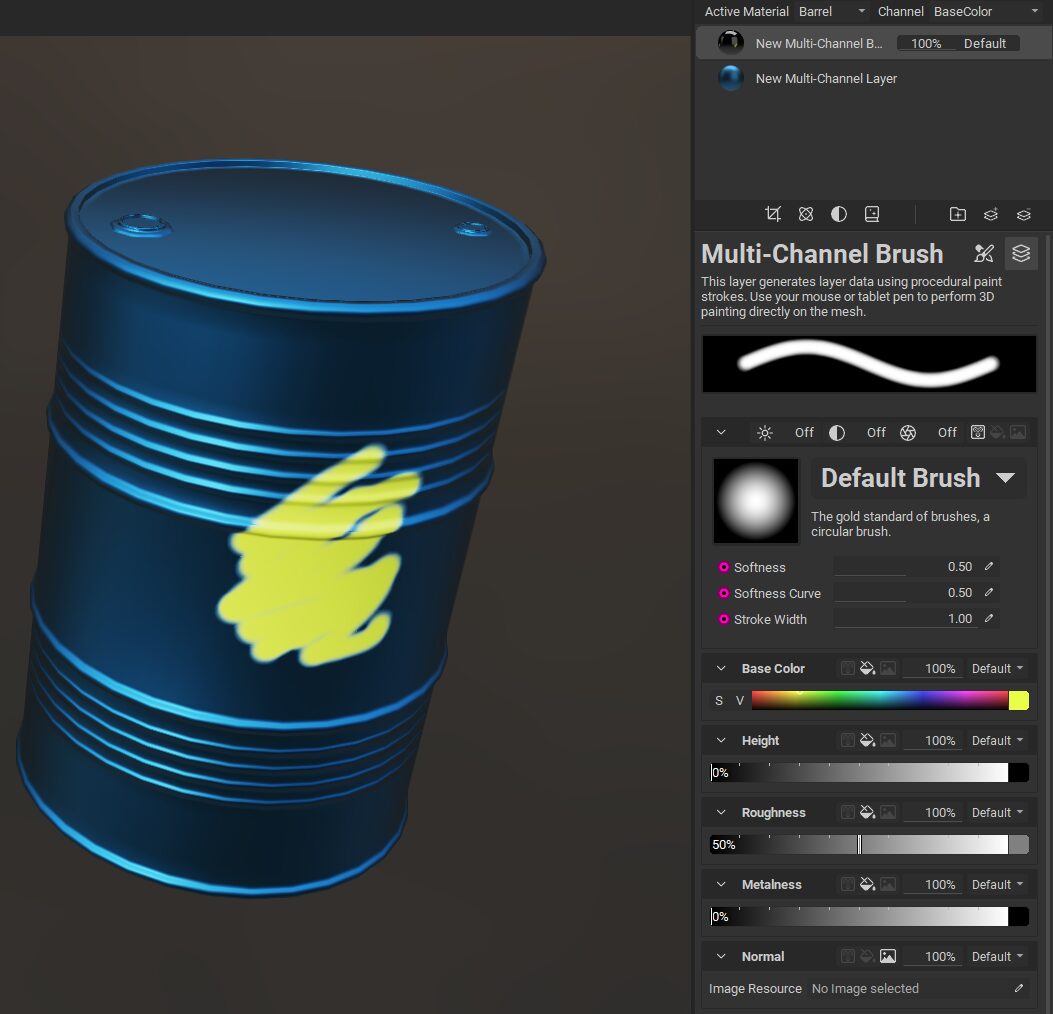Click the Image Resource edit pencil
Viewport: 1053px width, 1014px height.
coord(1018,989)
